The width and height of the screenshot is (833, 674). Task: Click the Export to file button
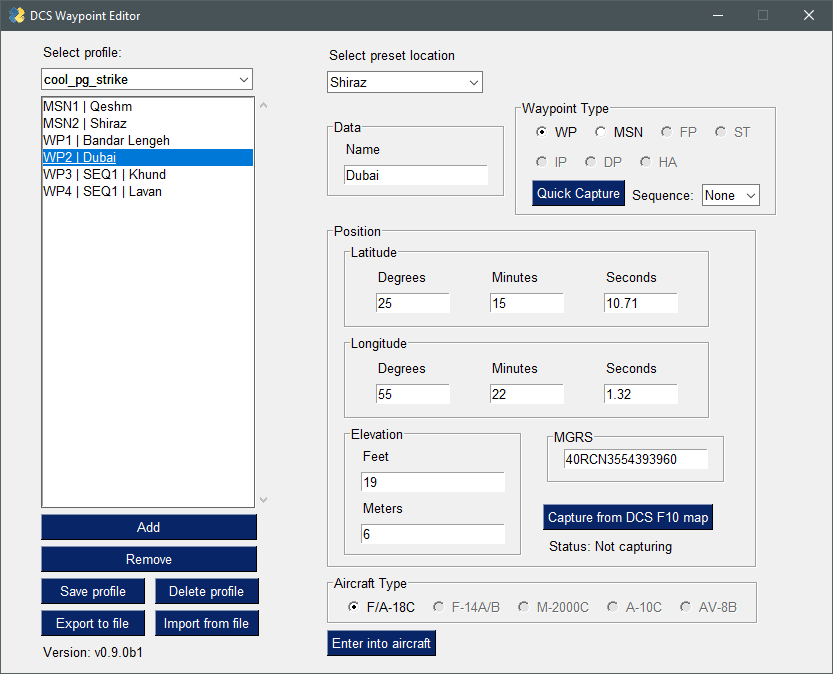coord(93,623)
